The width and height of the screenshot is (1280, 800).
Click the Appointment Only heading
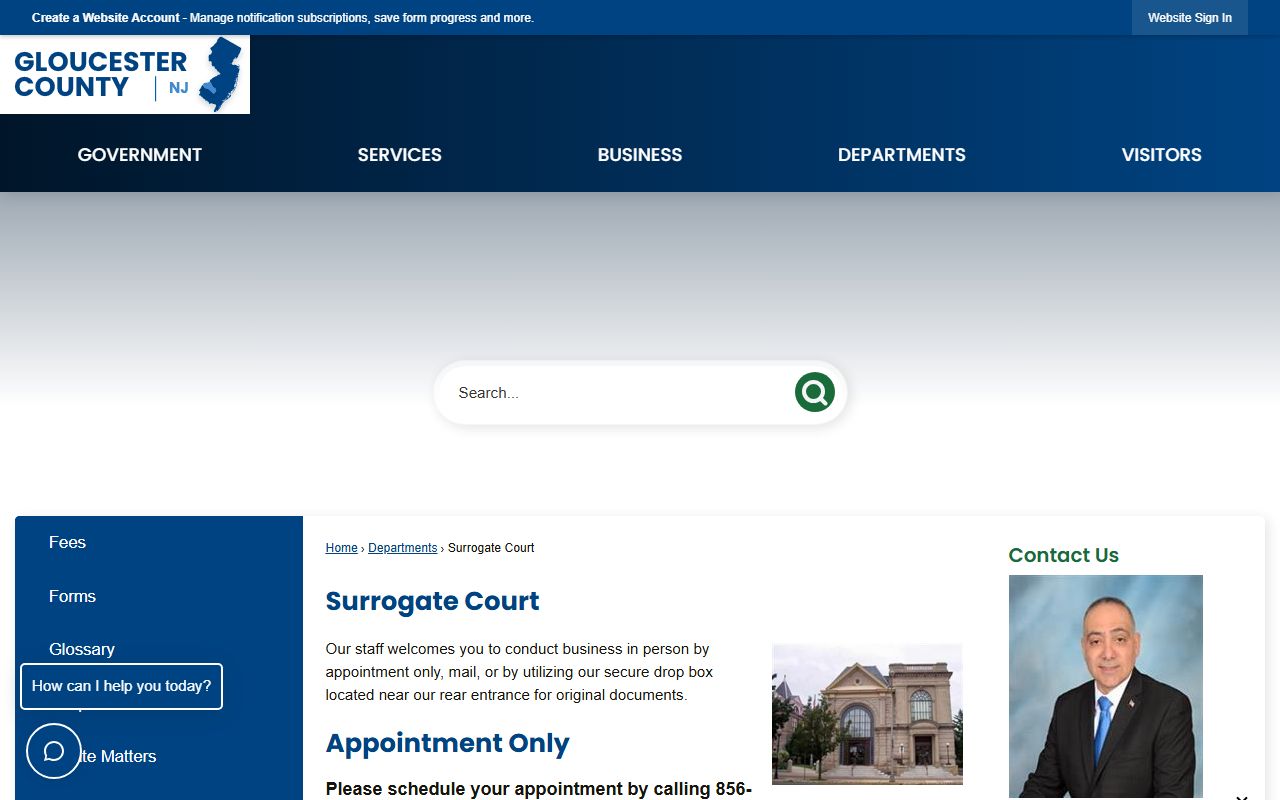pyautogui.click(x=447, y=743)
